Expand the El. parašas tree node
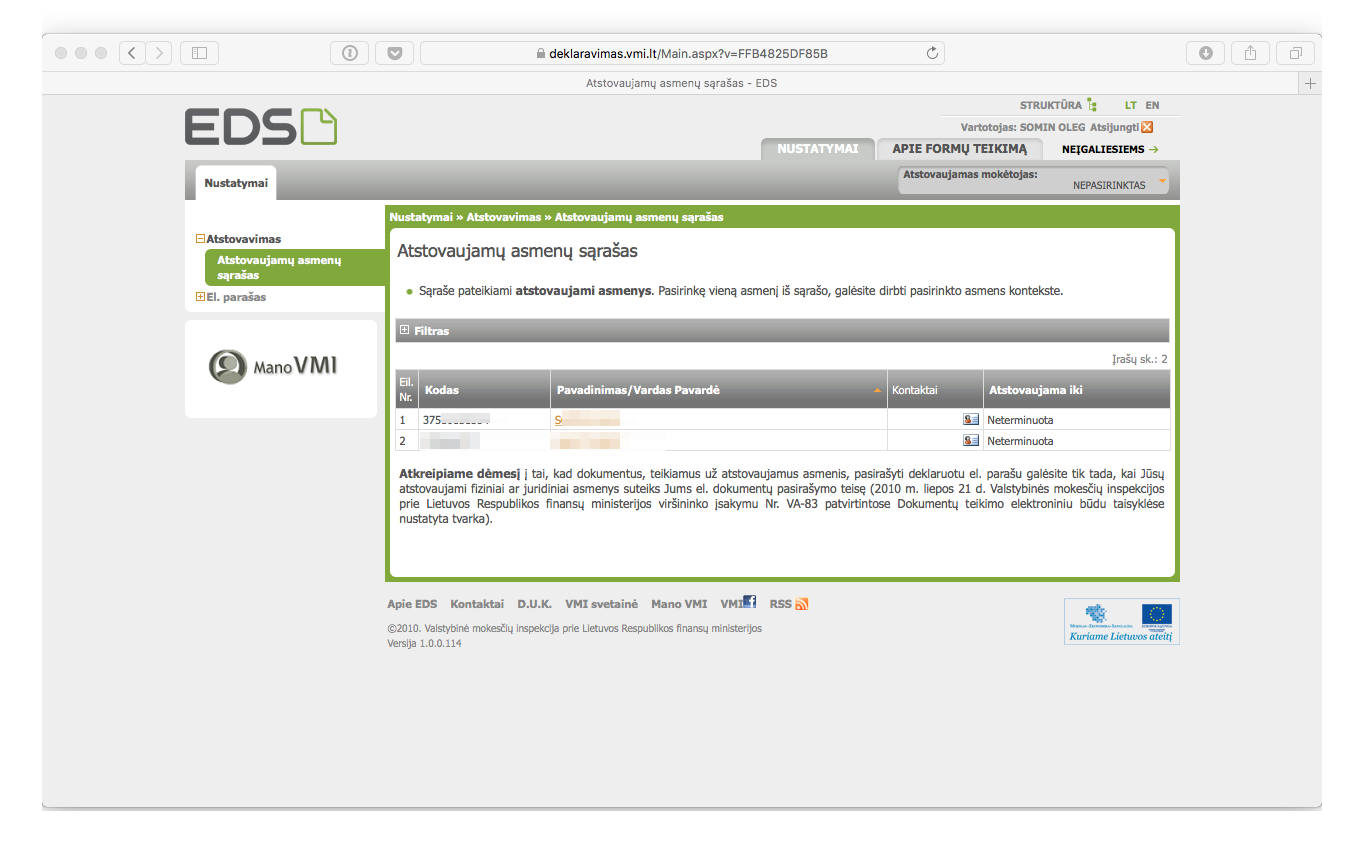 pyautogui.click(x=200, y=297)
